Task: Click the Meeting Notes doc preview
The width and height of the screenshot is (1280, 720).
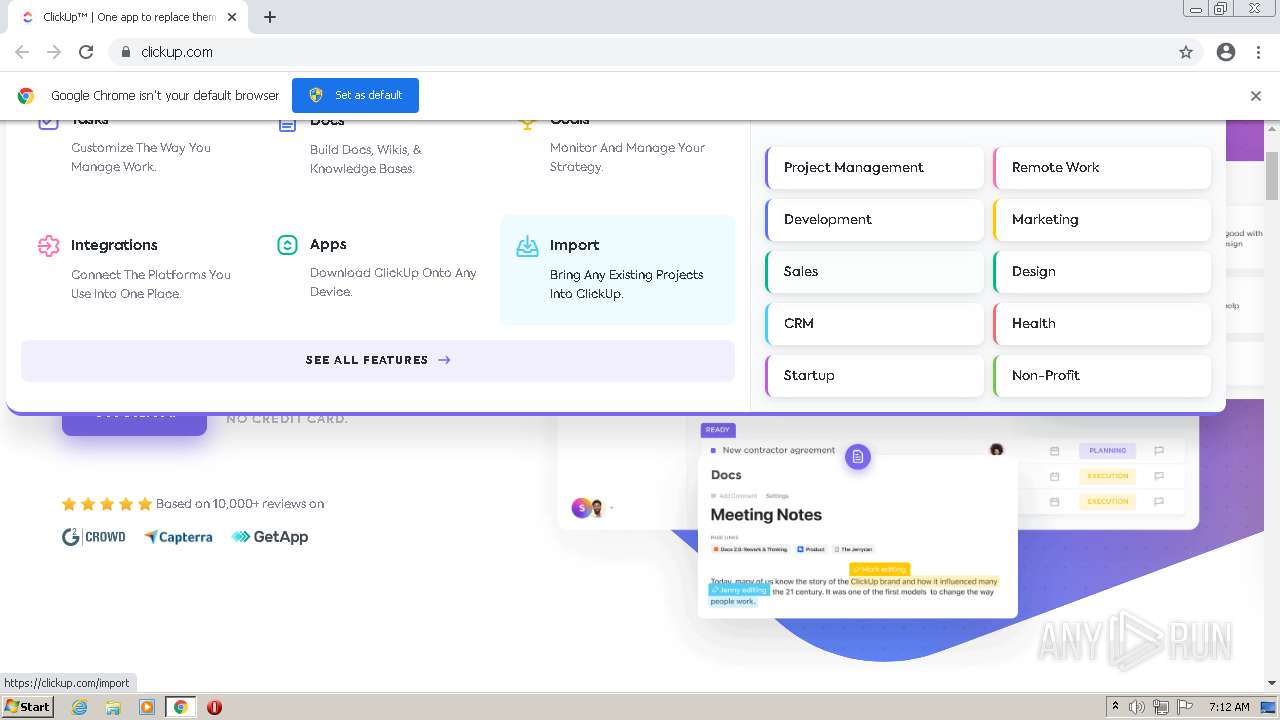Action: click(857, 538)
